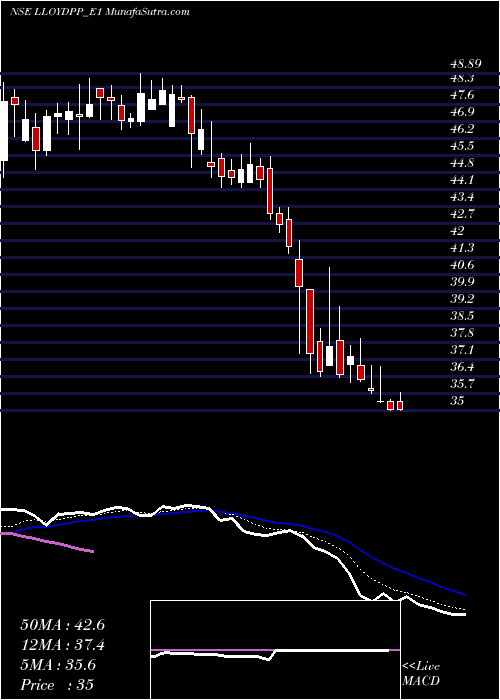Image resolution: width=500 pixels, height=700 pixels.
Task: Click the 12MA : 37.4 readout
Action: pos(62,645)
